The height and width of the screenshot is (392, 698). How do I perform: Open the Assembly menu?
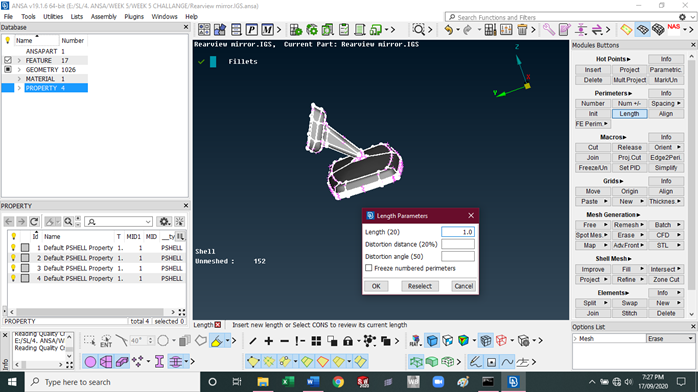point(103,16)
